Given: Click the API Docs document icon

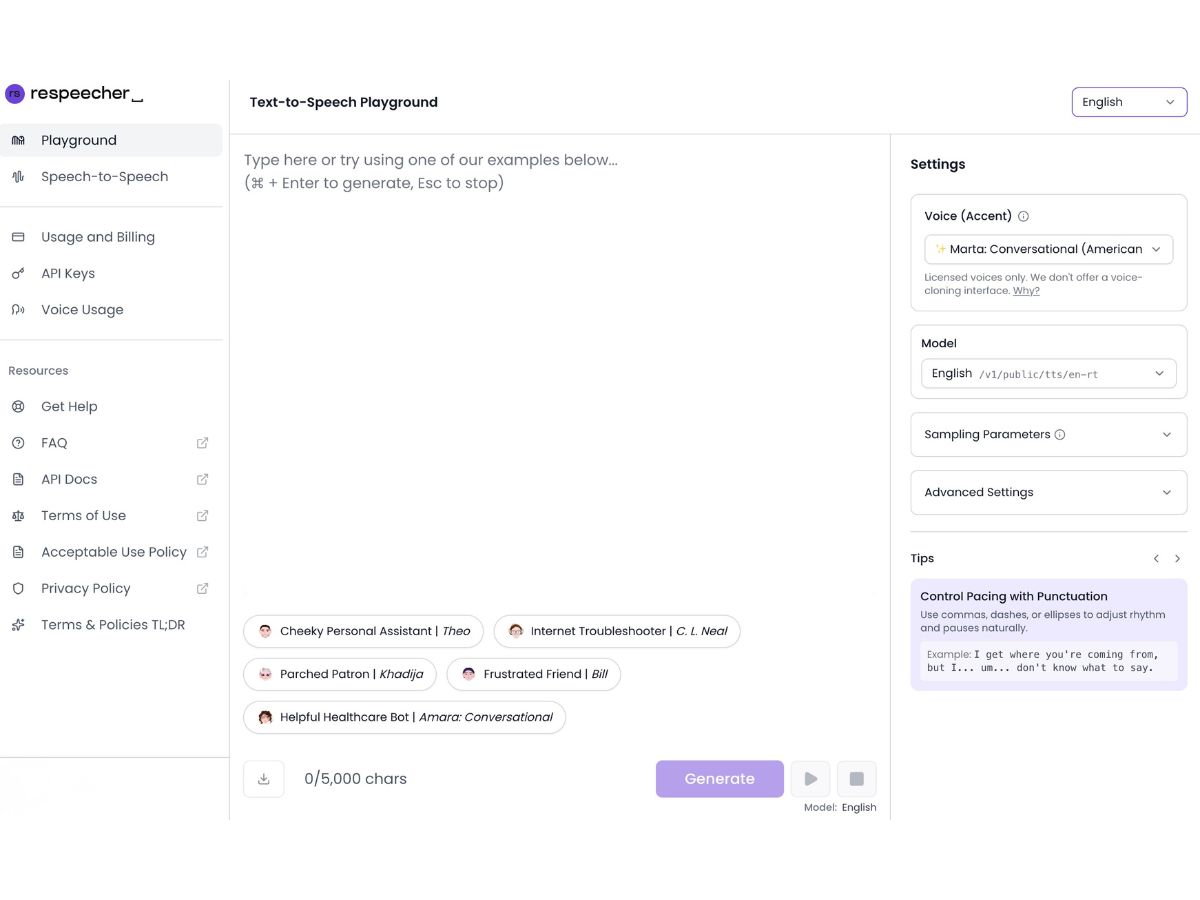Looking at the screenshot, I should tap(18, 479).
